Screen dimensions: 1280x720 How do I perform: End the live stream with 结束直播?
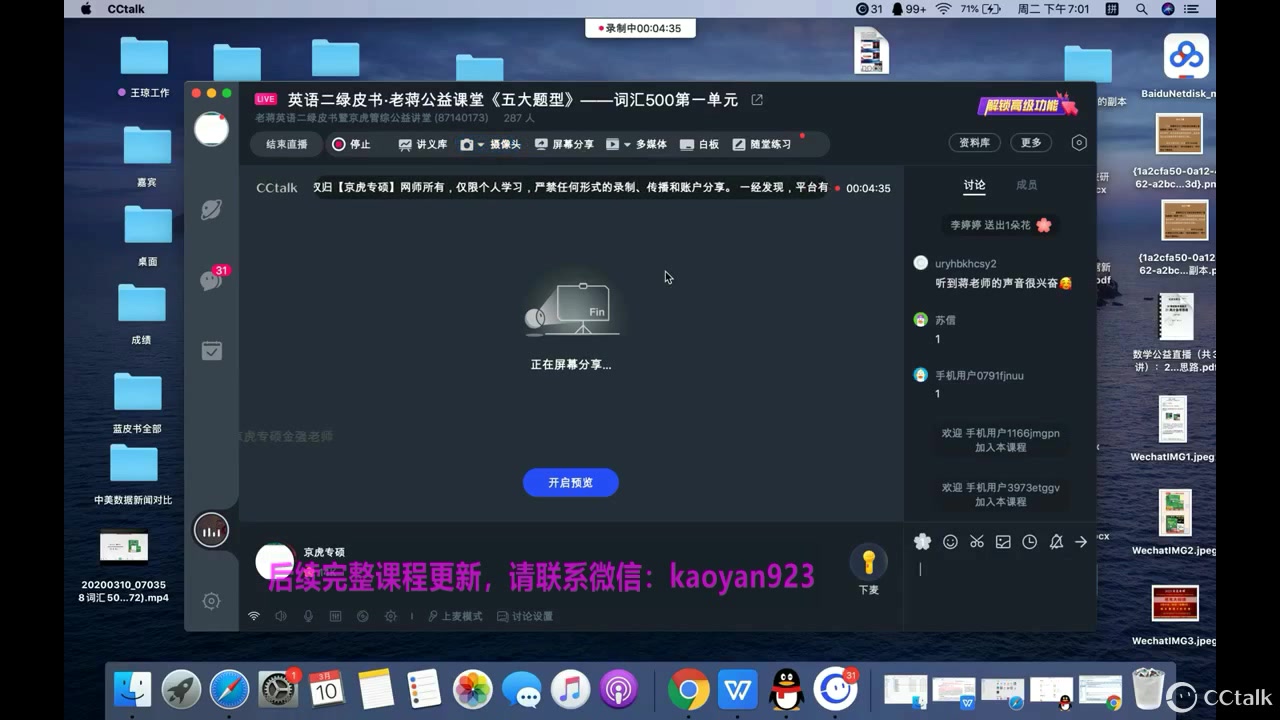(x=287, y=144)
